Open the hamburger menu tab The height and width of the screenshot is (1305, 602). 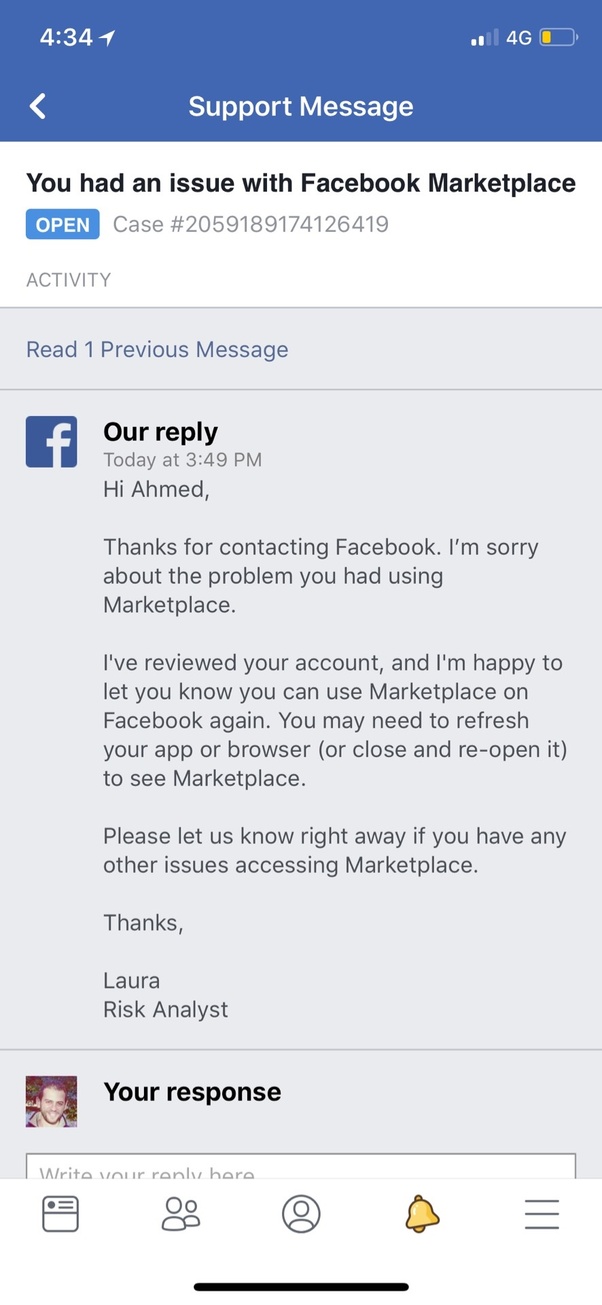(542, 1214)
